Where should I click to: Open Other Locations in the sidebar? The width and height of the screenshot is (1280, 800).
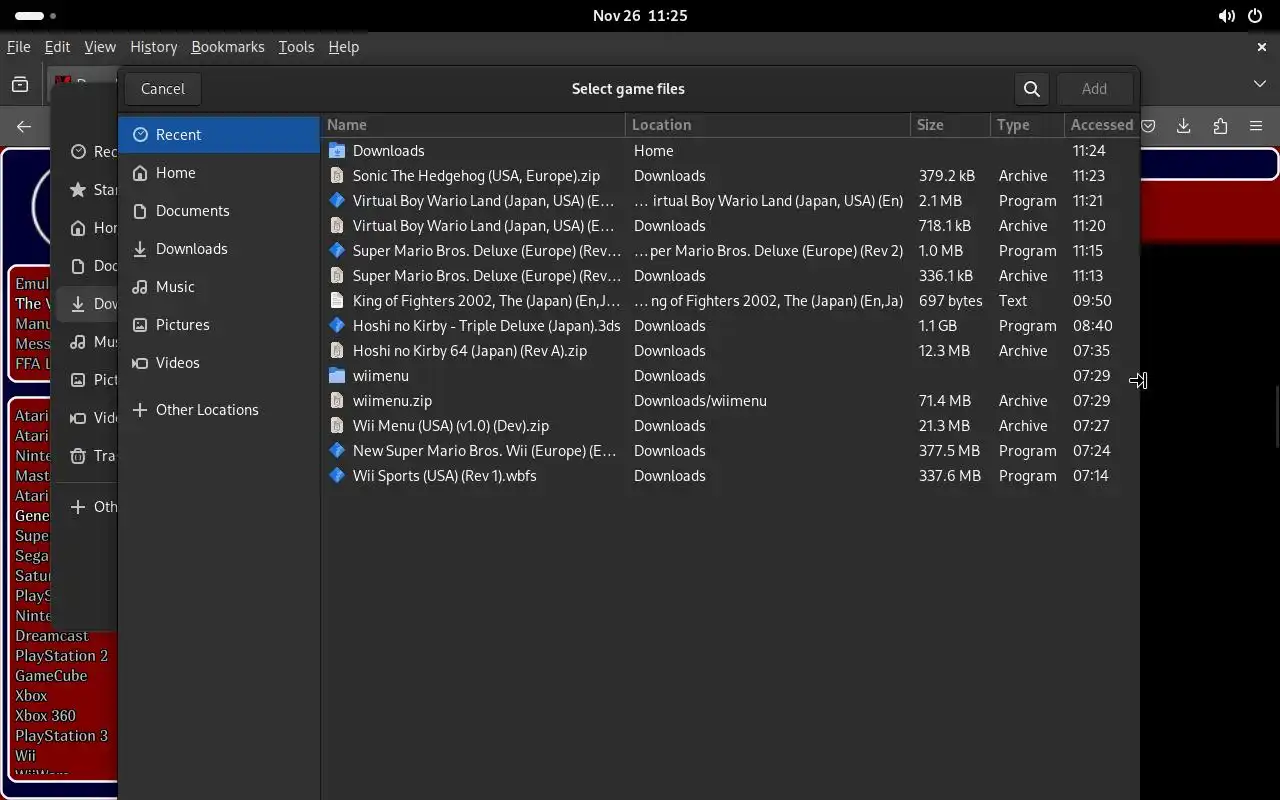219,409
